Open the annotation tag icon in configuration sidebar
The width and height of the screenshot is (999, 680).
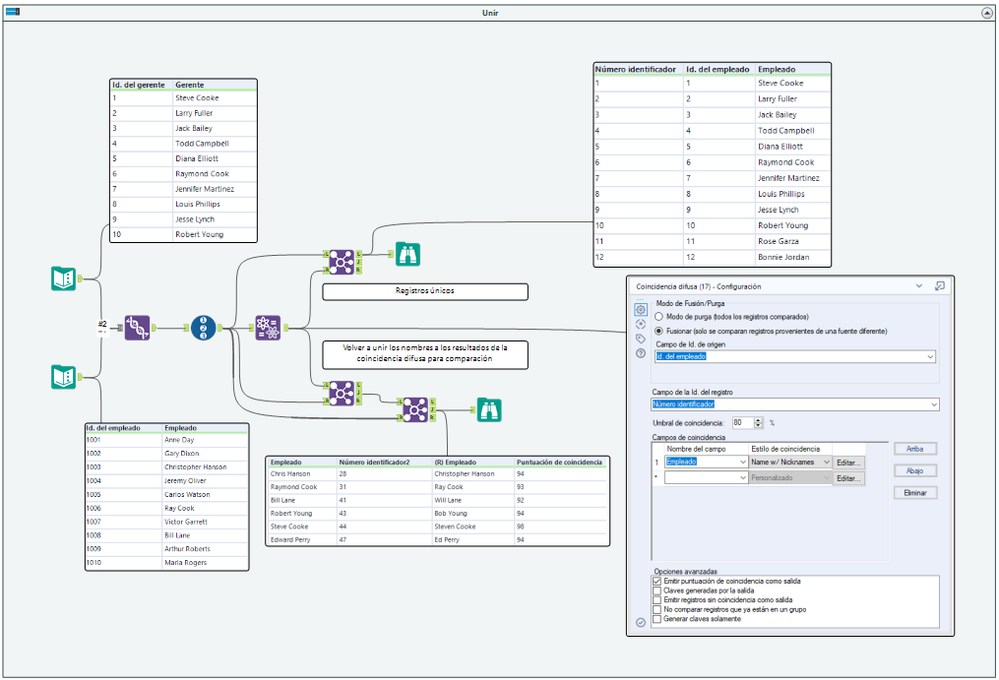(x=641, y=339)
